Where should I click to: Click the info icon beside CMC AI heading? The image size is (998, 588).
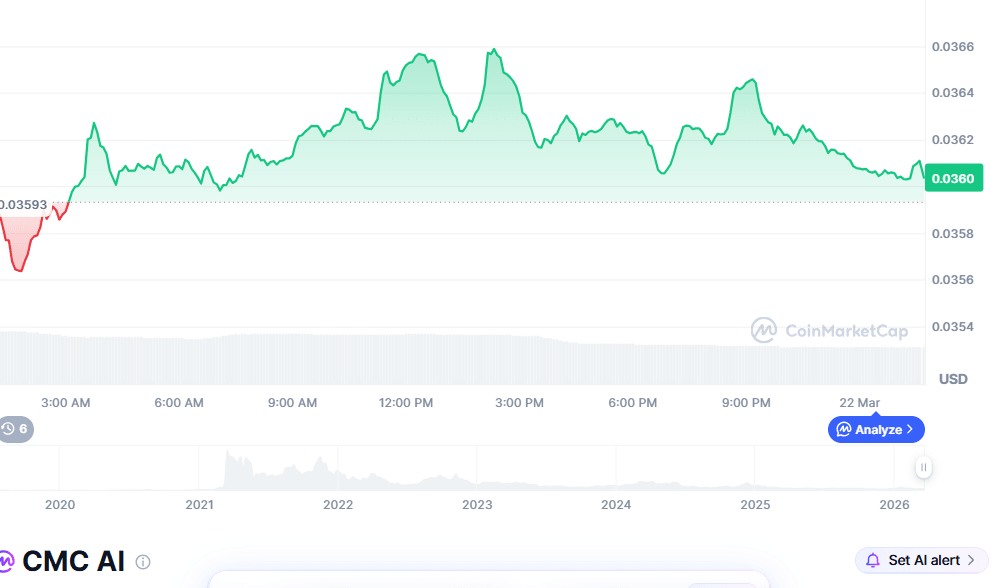[142, 560]
